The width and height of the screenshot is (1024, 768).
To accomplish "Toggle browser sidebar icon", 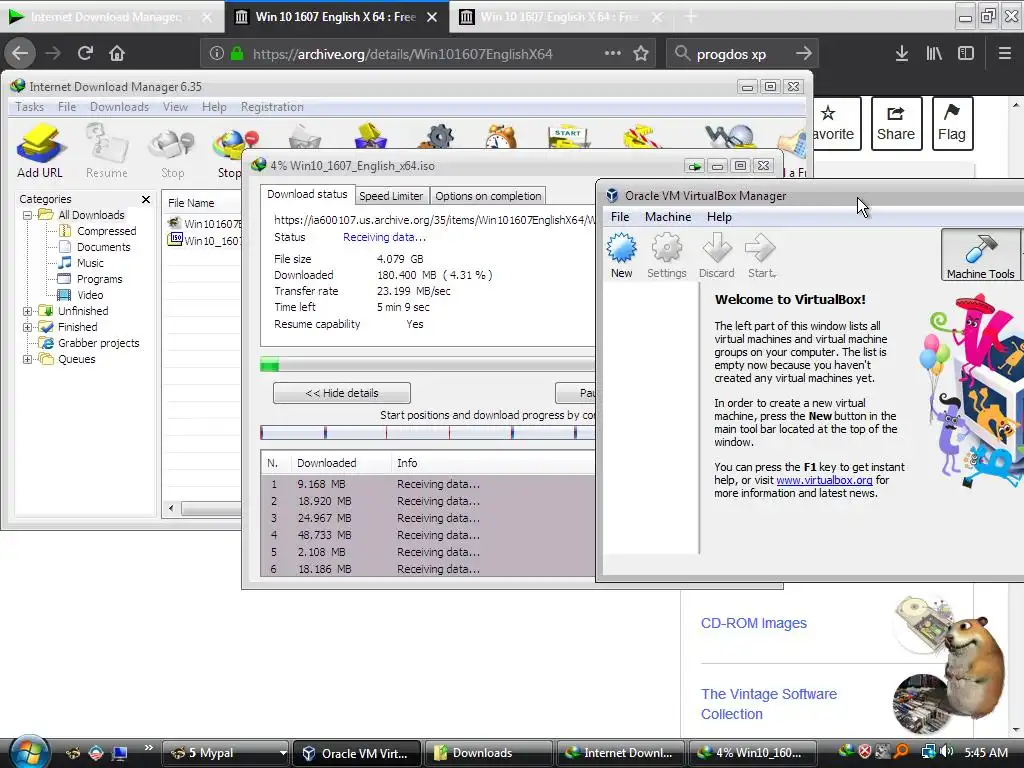I will (x=965, y=54).
